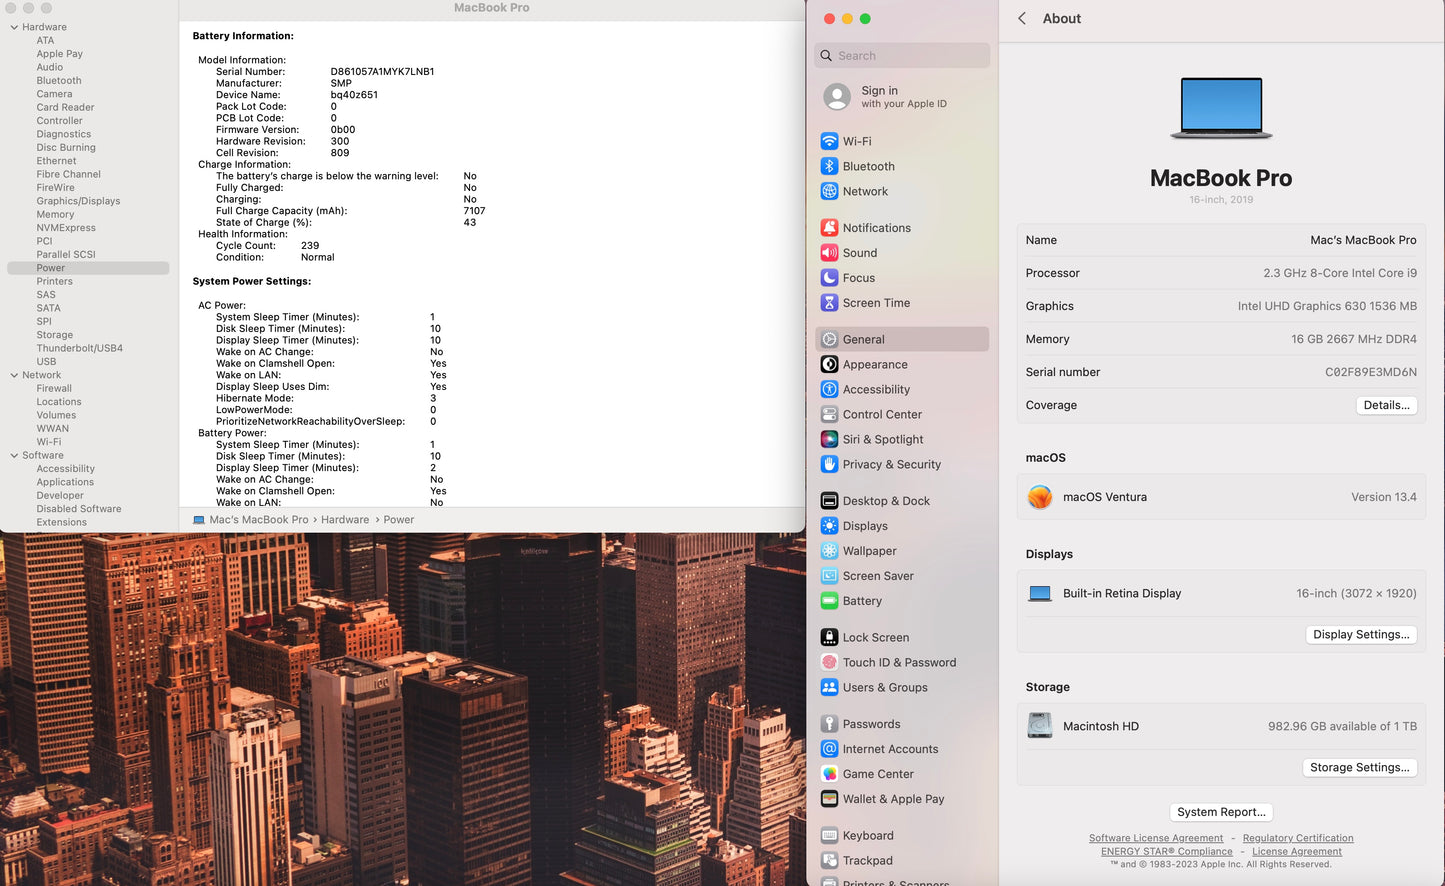Open Notifications settings icon
Image resolution: width=1445 pixels, height=886 pixels.
[829, 228]
